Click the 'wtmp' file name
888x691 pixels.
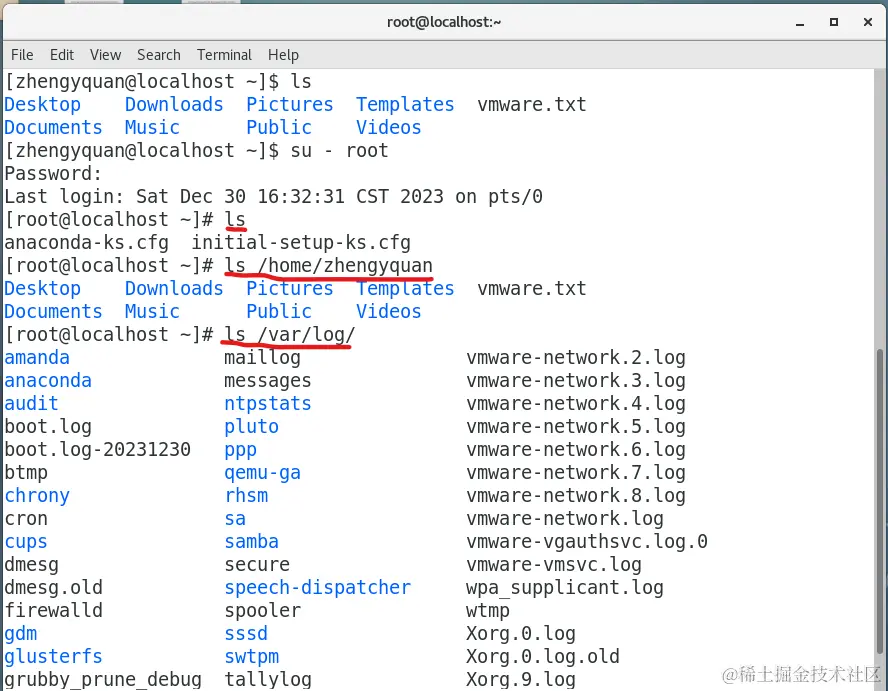488,611
